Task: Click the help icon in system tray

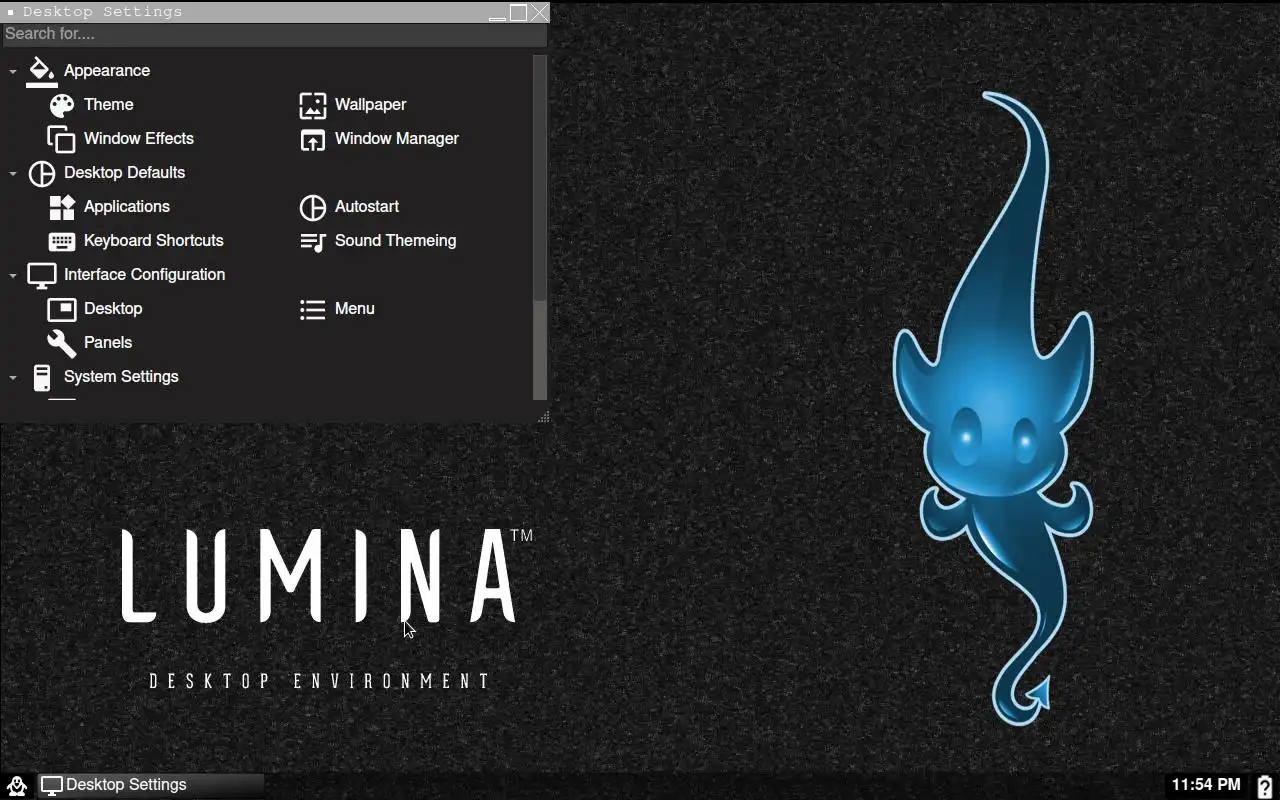Action: tap(1265, 786)
